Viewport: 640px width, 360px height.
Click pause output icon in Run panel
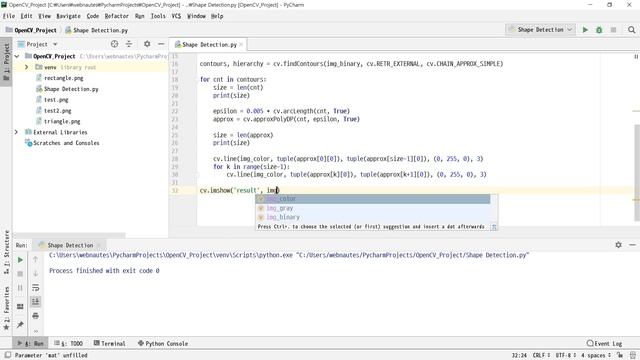(20, 288)
